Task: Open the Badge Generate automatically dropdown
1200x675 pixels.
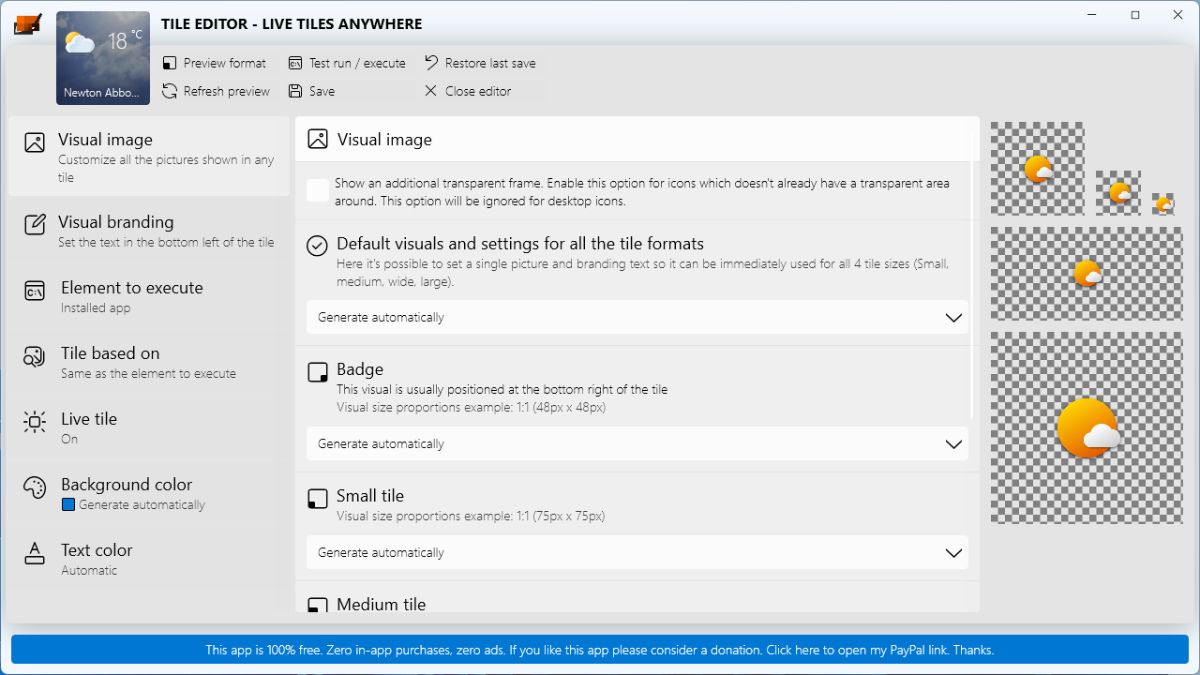Action: point(636,444)
